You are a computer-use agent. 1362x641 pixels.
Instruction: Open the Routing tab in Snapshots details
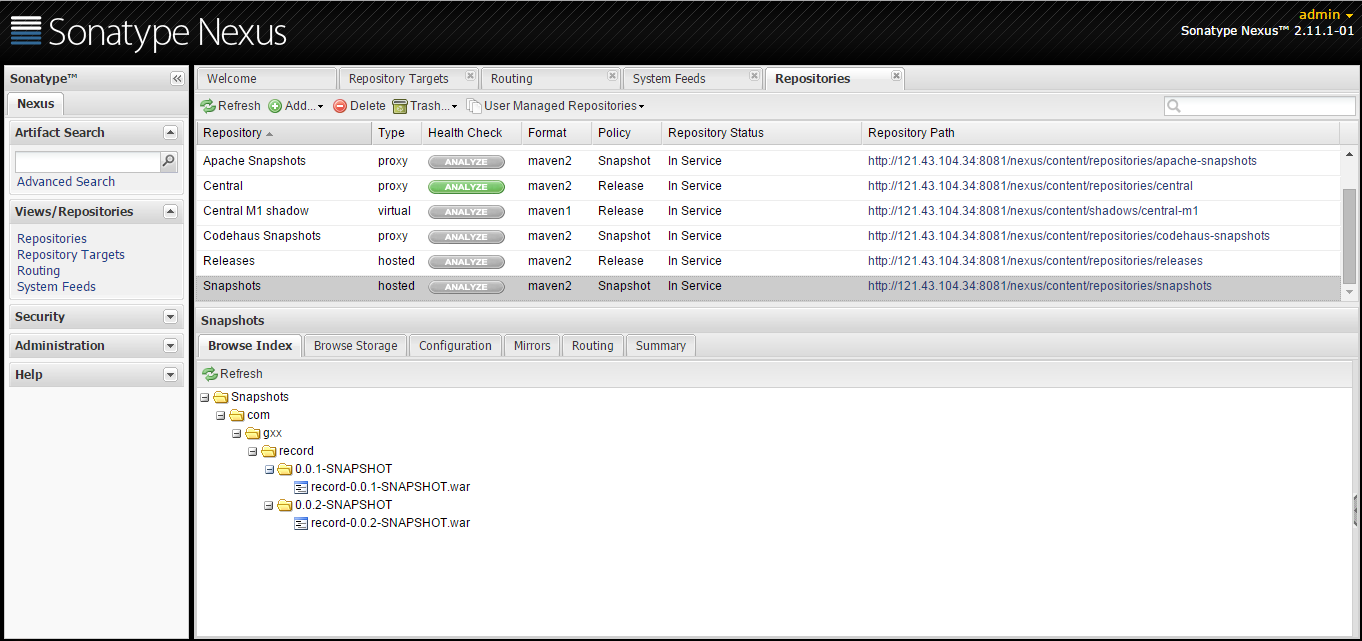pos(593,346)
